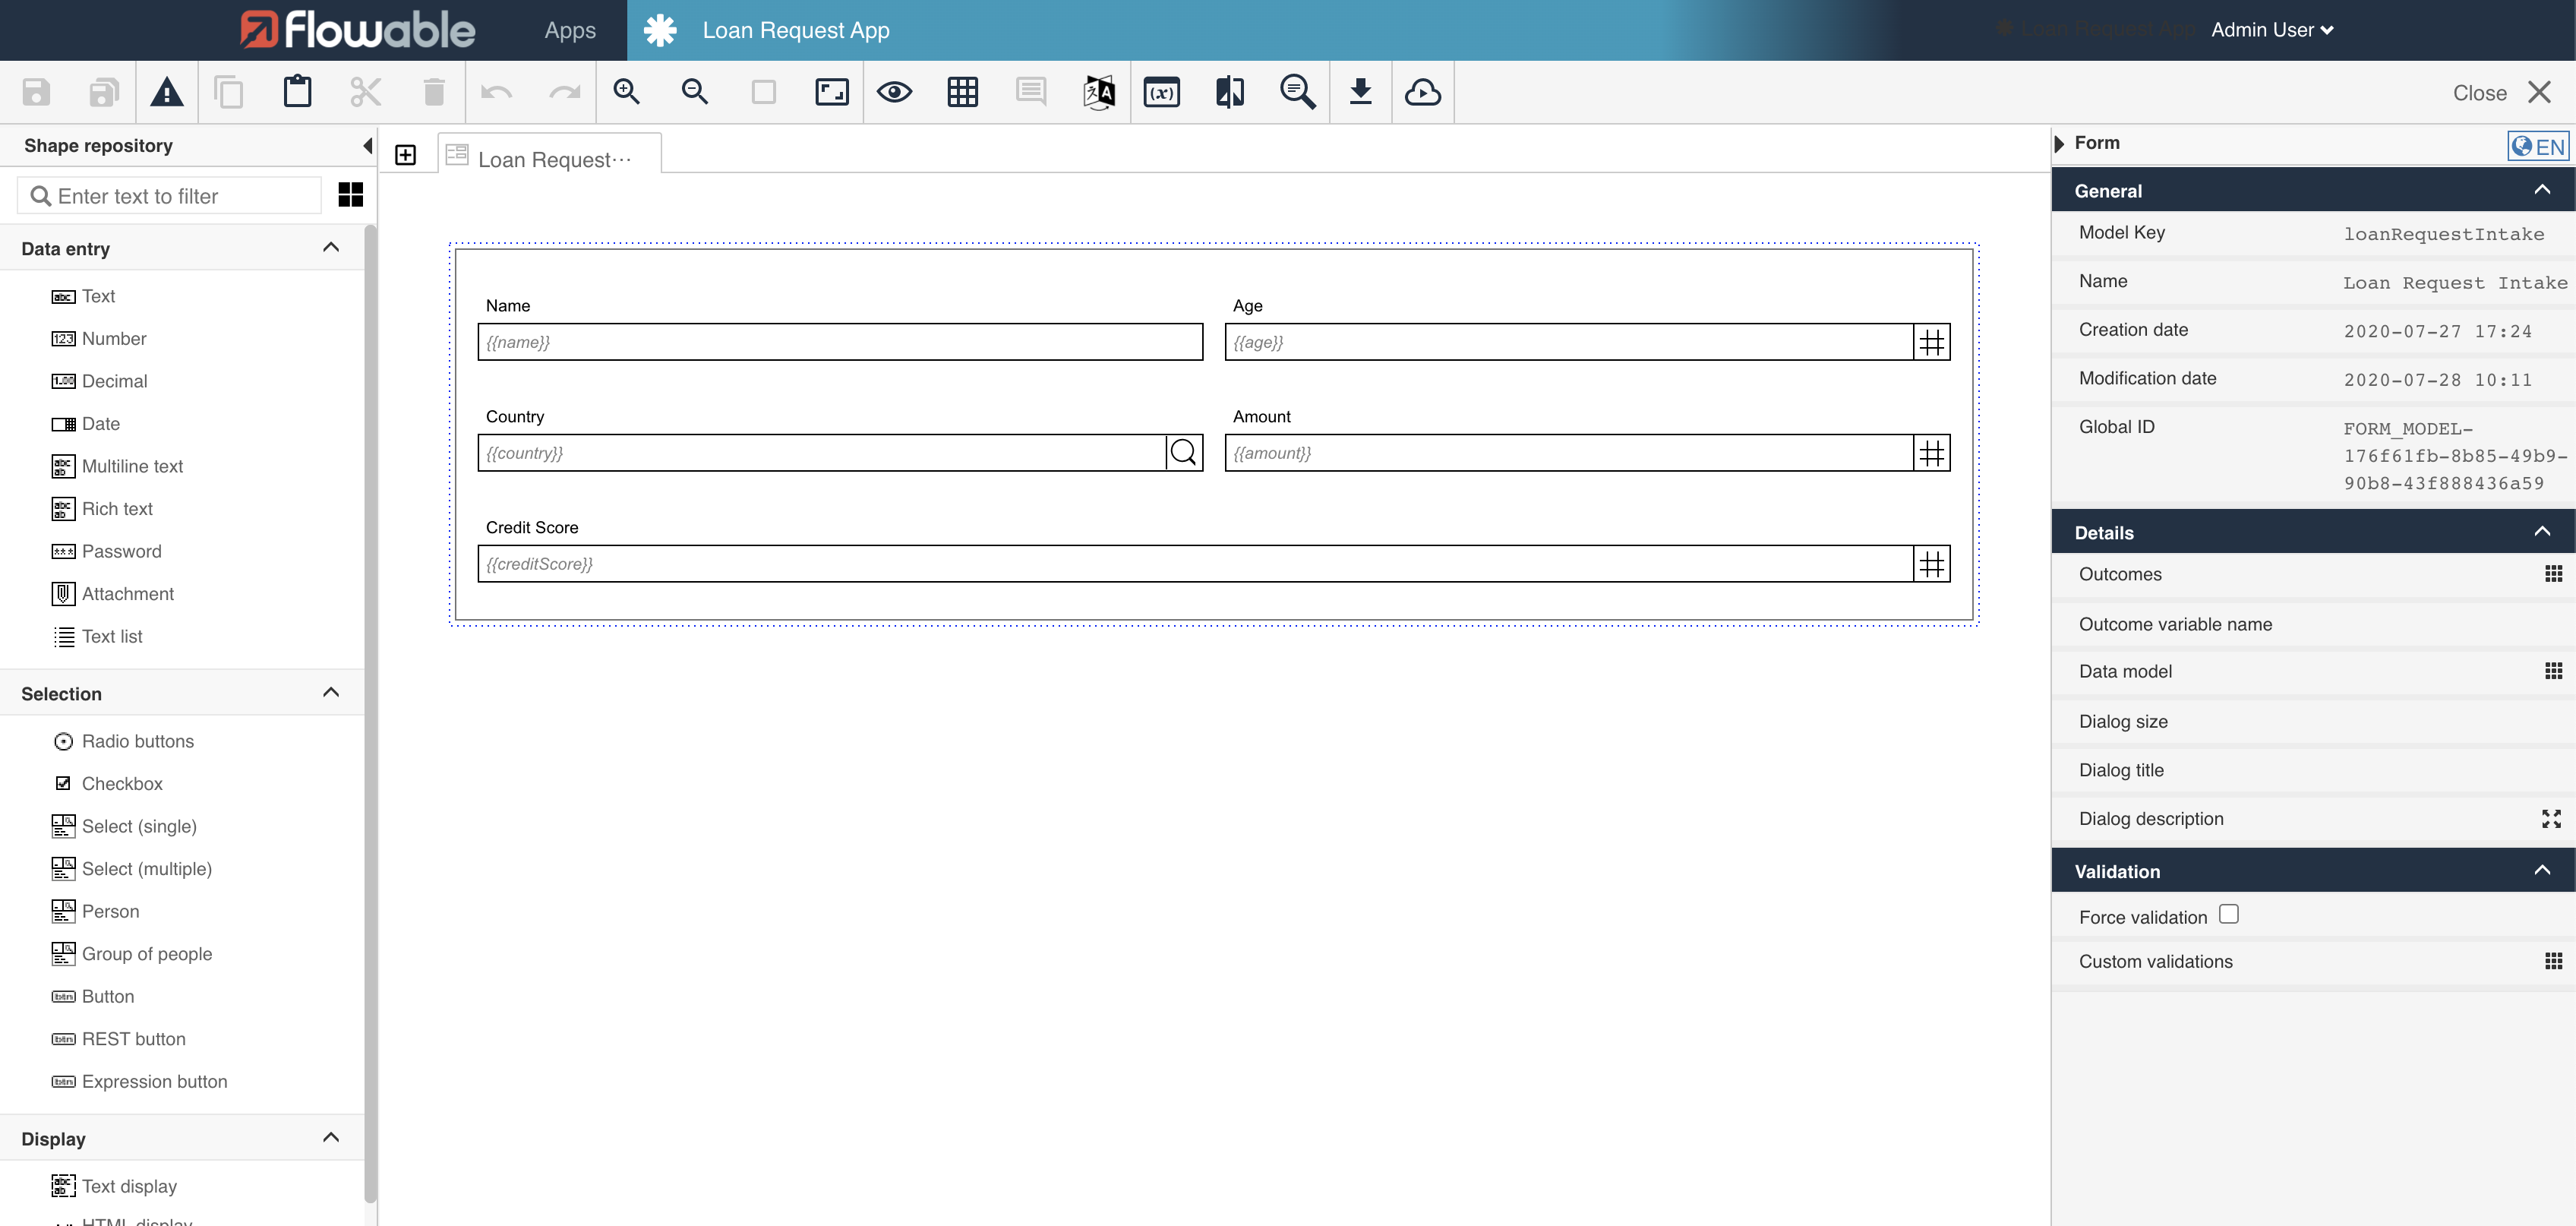The height and width of the screenshot is (1226, 2576).
Task: Open the Apps section
Action: click(569, 29)
